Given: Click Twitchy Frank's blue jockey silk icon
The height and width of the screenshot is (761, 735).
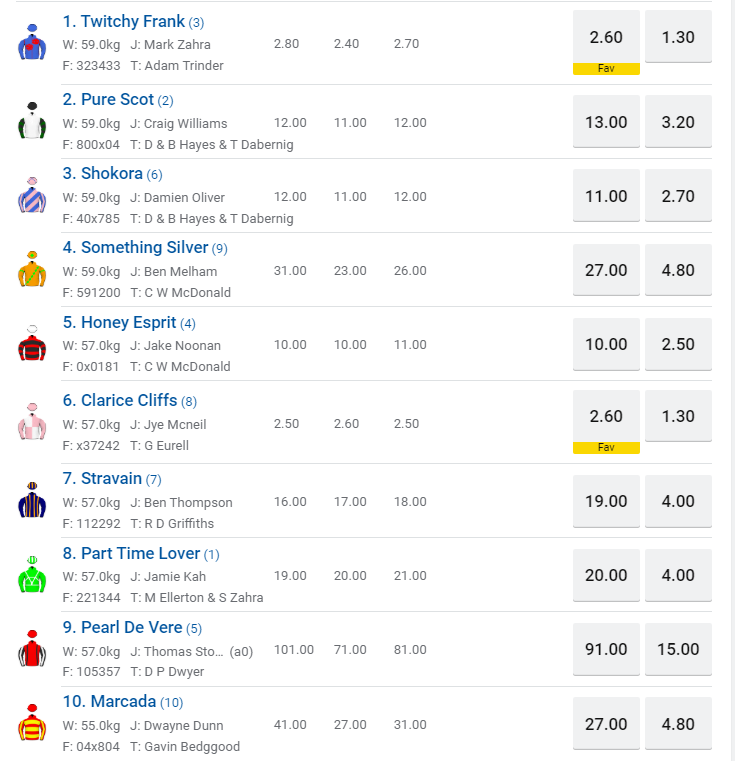Looking at the screenshot, I should [x=32, y=43].
